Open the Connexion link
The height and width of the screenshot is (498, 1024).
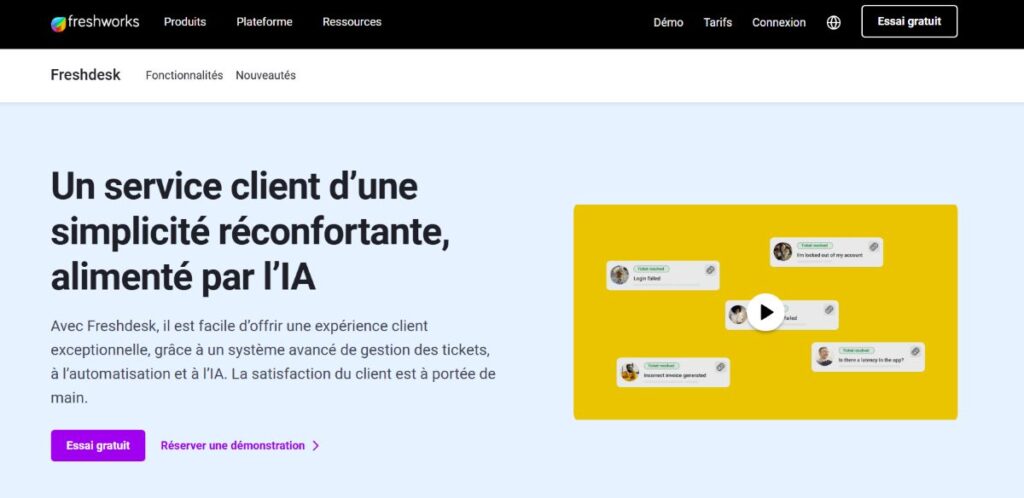[x=779, y=22]
